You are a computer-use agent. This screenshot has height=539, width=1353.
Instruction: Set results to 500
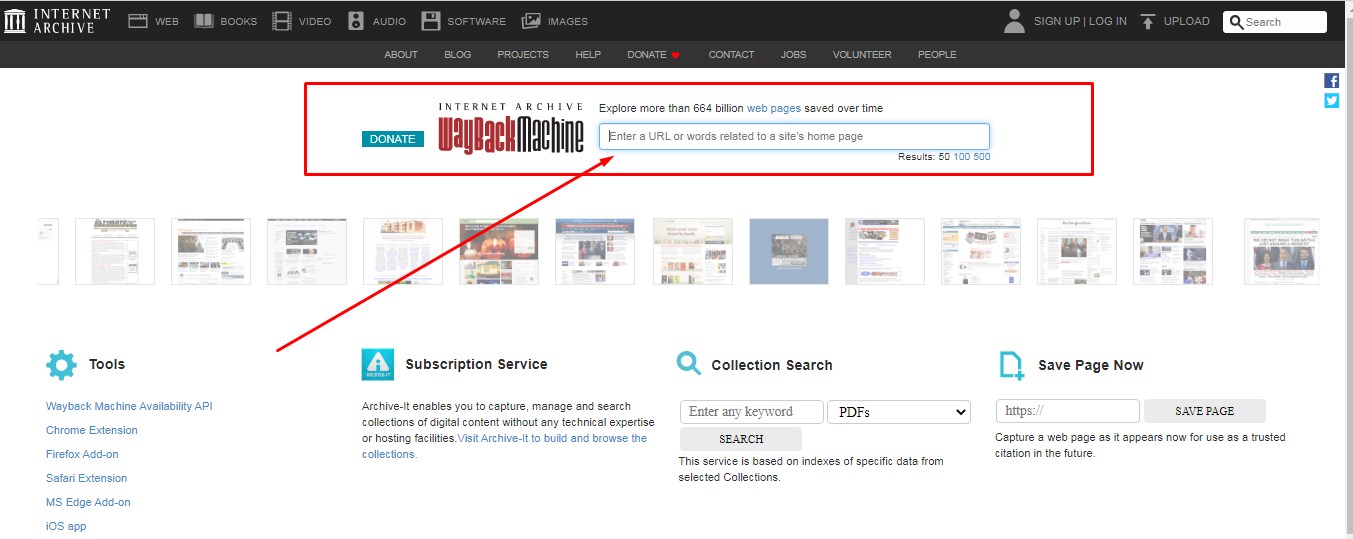point(982,157)
